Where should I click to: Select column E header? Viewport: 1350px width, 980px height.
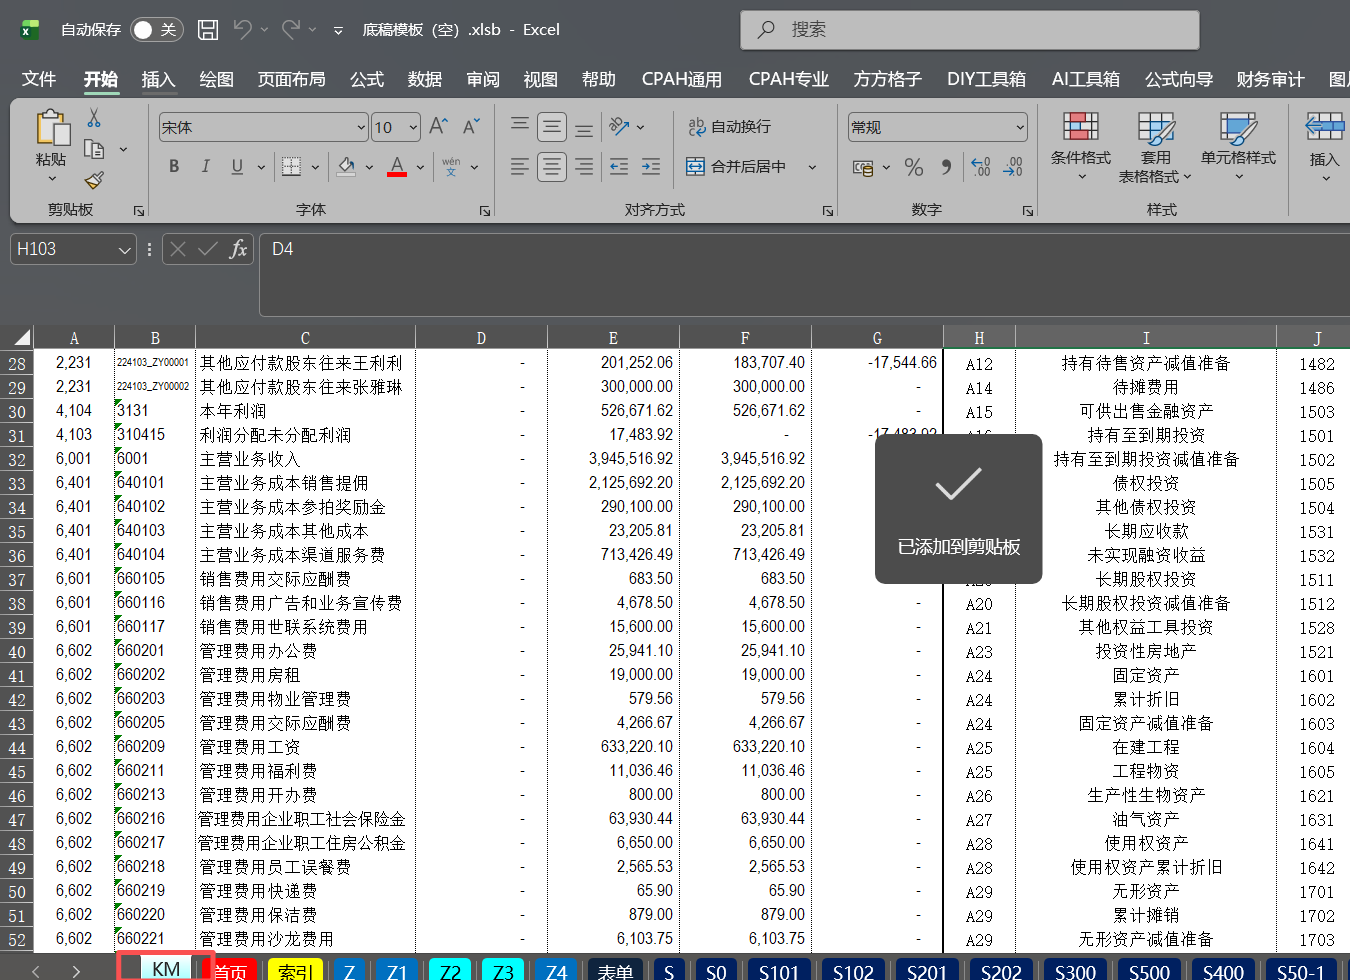tap(613, 338)
